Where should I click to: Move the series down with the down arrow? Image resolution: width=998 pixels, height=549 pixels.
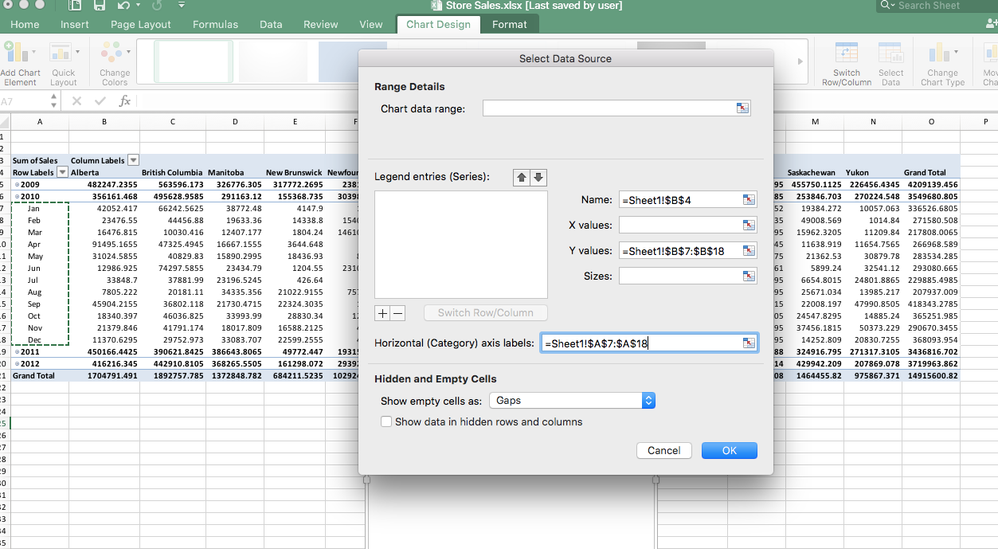coord(538,177)
